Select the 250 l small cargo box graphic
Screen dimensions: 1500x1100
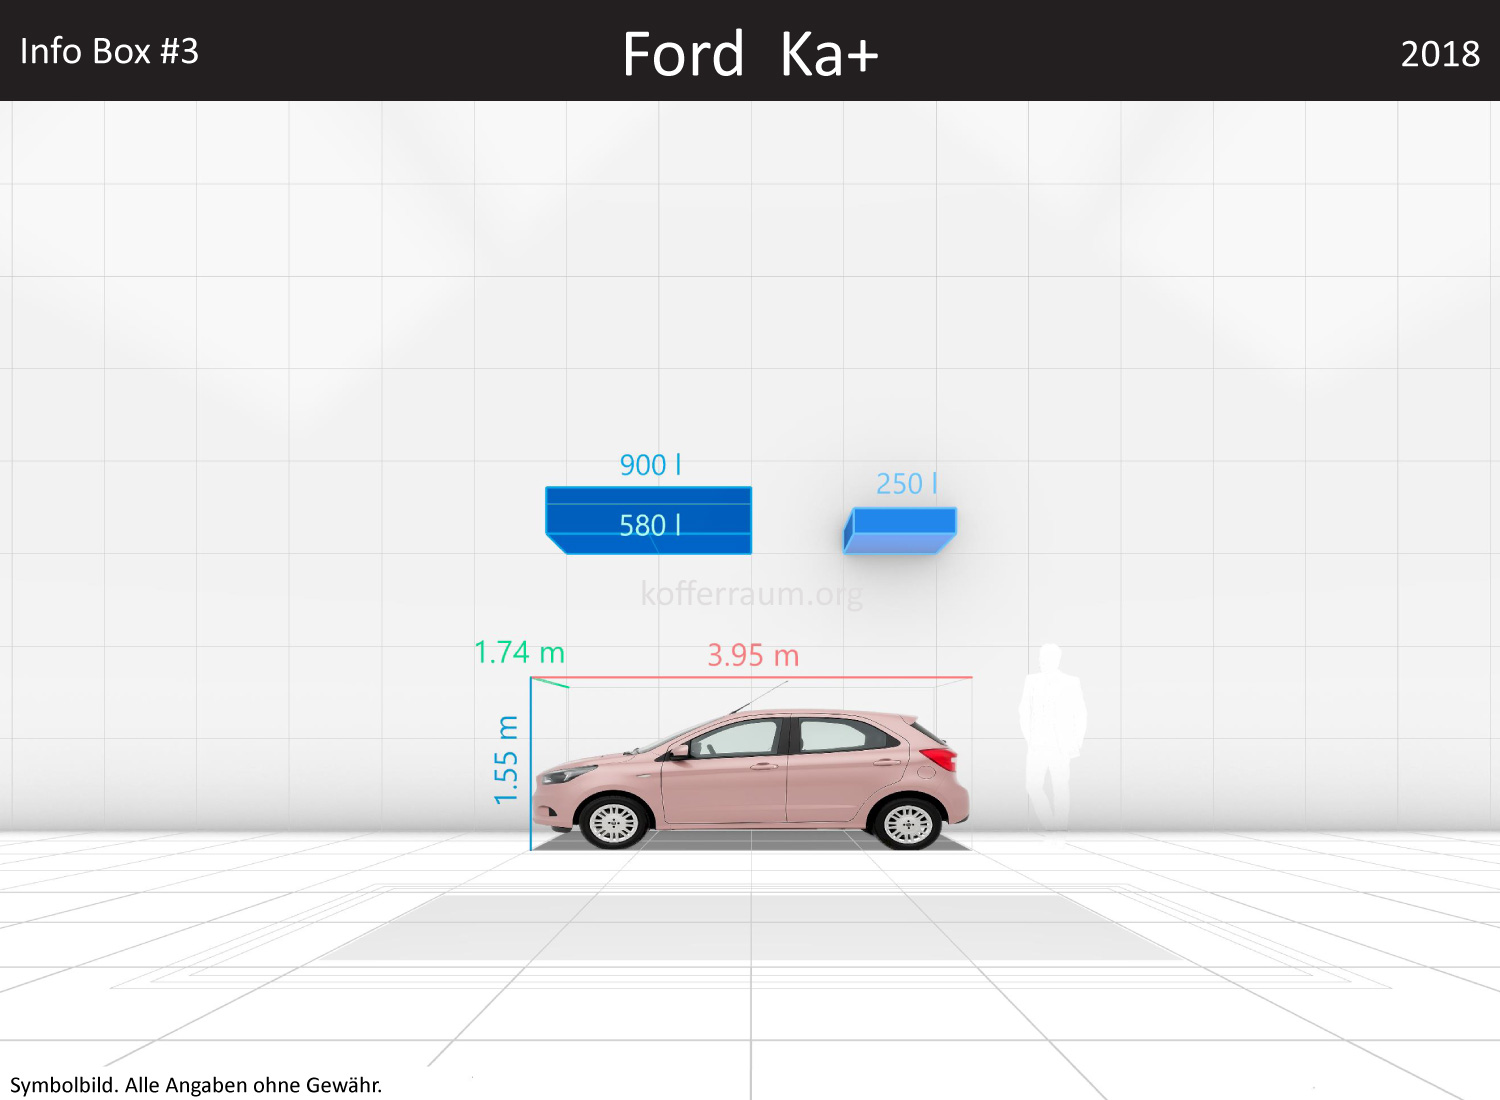click(898, 530)
